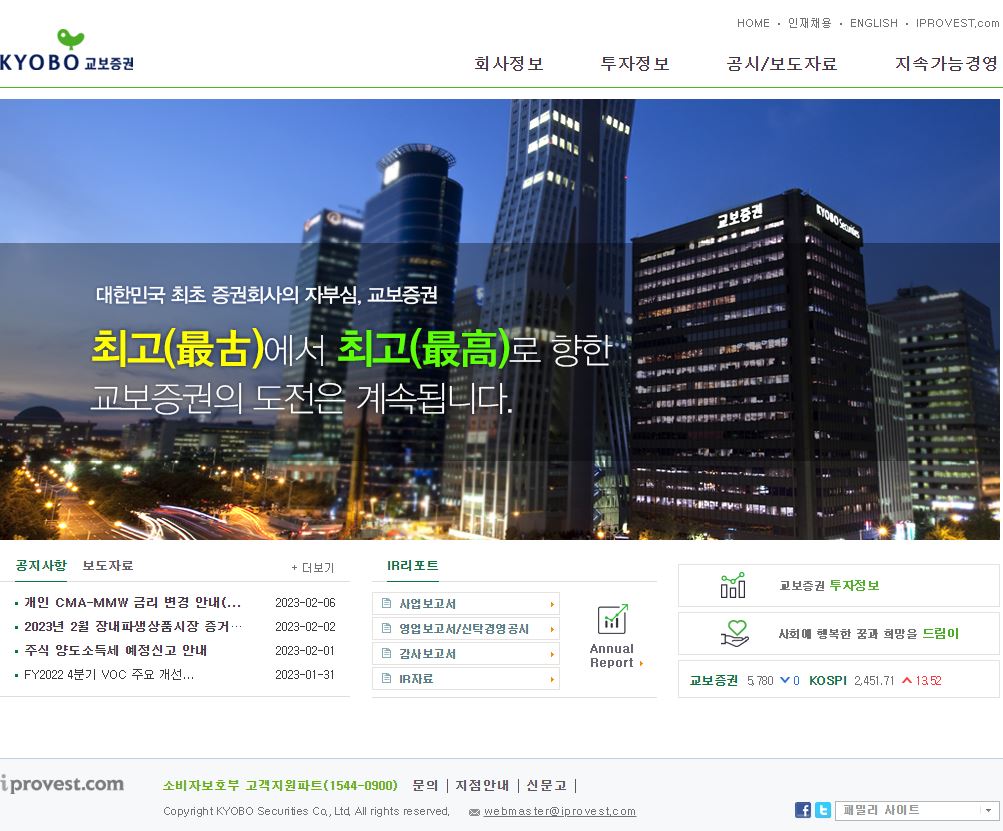
Task: Click the document icon next to 영업보고서/신탁경영공시
Action: tap(386, 628)
